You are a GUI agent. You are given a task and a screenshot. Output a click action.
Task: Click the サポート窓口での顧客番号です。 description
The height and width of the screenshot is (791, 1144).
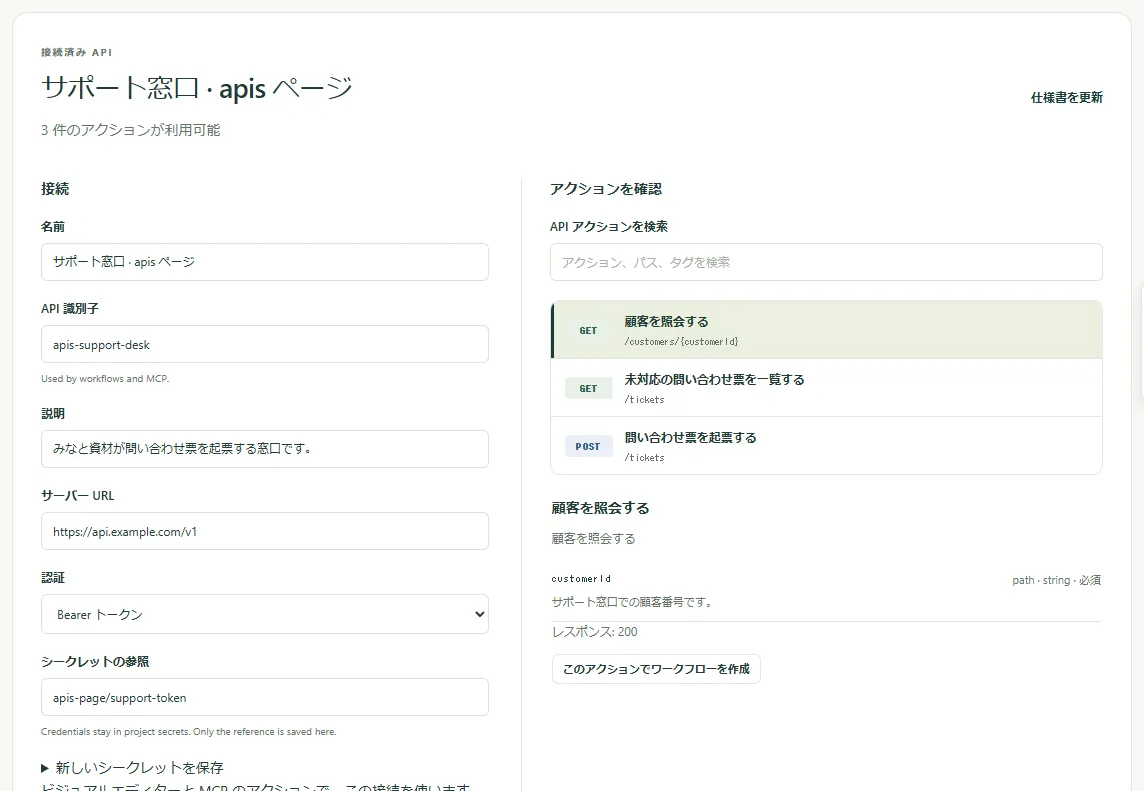(x=633, y=602)
